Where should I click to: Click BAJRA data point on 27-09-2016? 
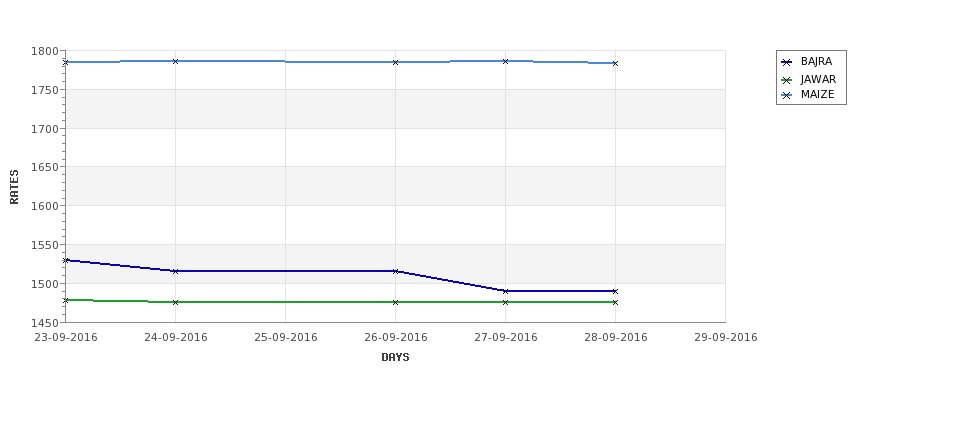(x=506, y=291)
